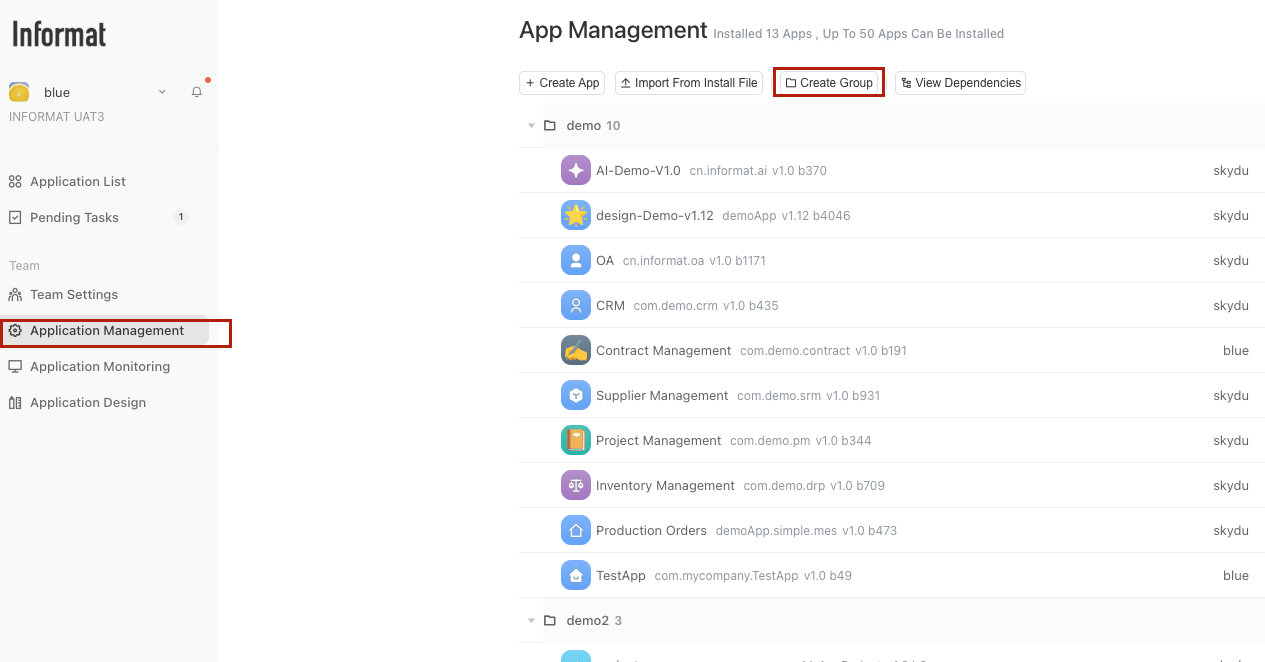1265x662 pixels.
Task: Open the notification bell
Action: tap(197, 92)
